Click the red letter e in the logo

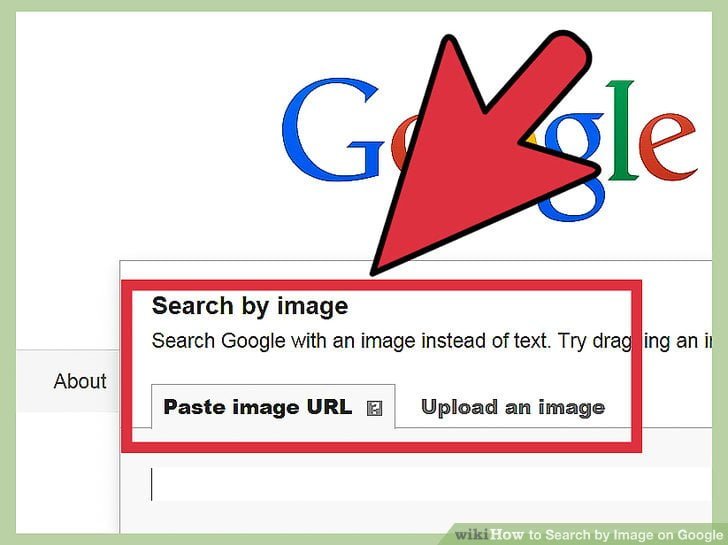click(x=668, y=146)
